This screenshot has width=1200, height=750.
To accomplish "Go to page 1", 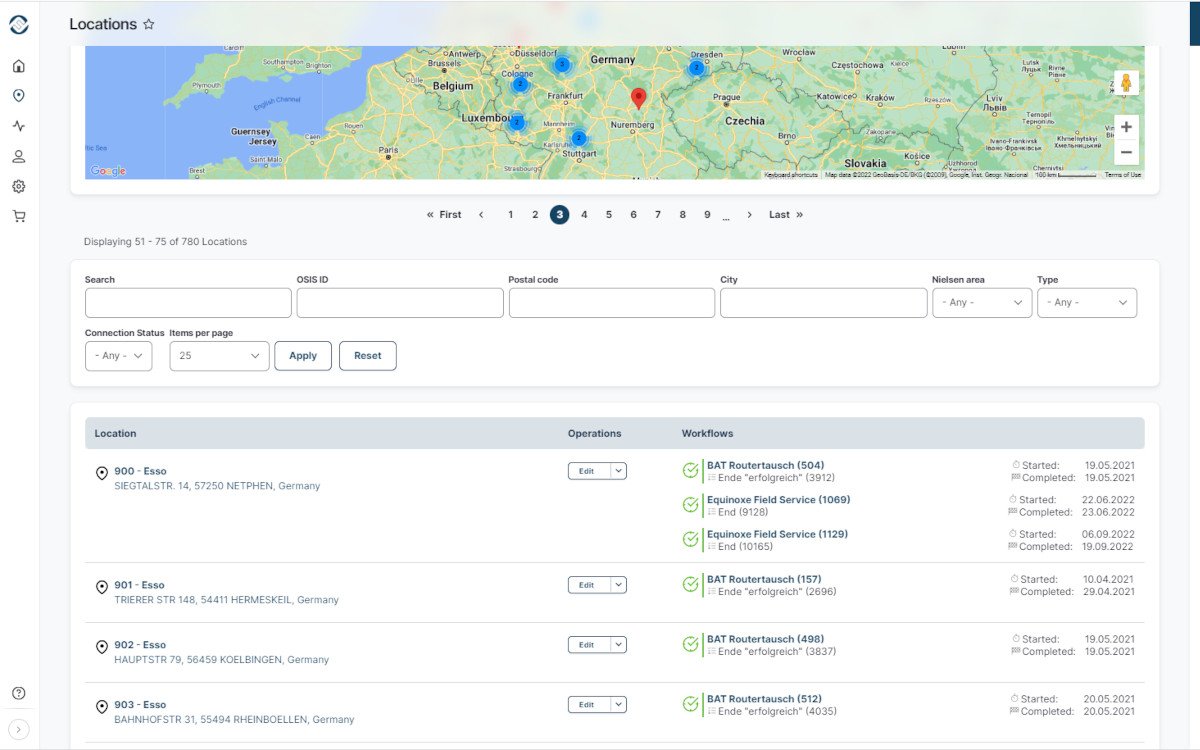I will [510, 215].
